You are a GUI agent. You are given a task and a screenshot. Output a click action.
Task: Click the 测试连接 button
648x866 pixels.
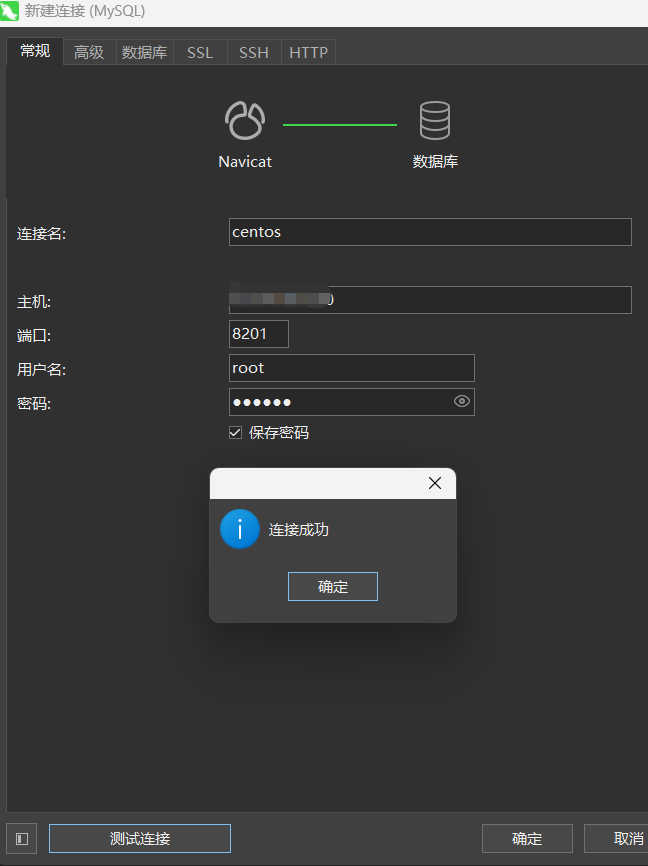(x=140, y=838)
